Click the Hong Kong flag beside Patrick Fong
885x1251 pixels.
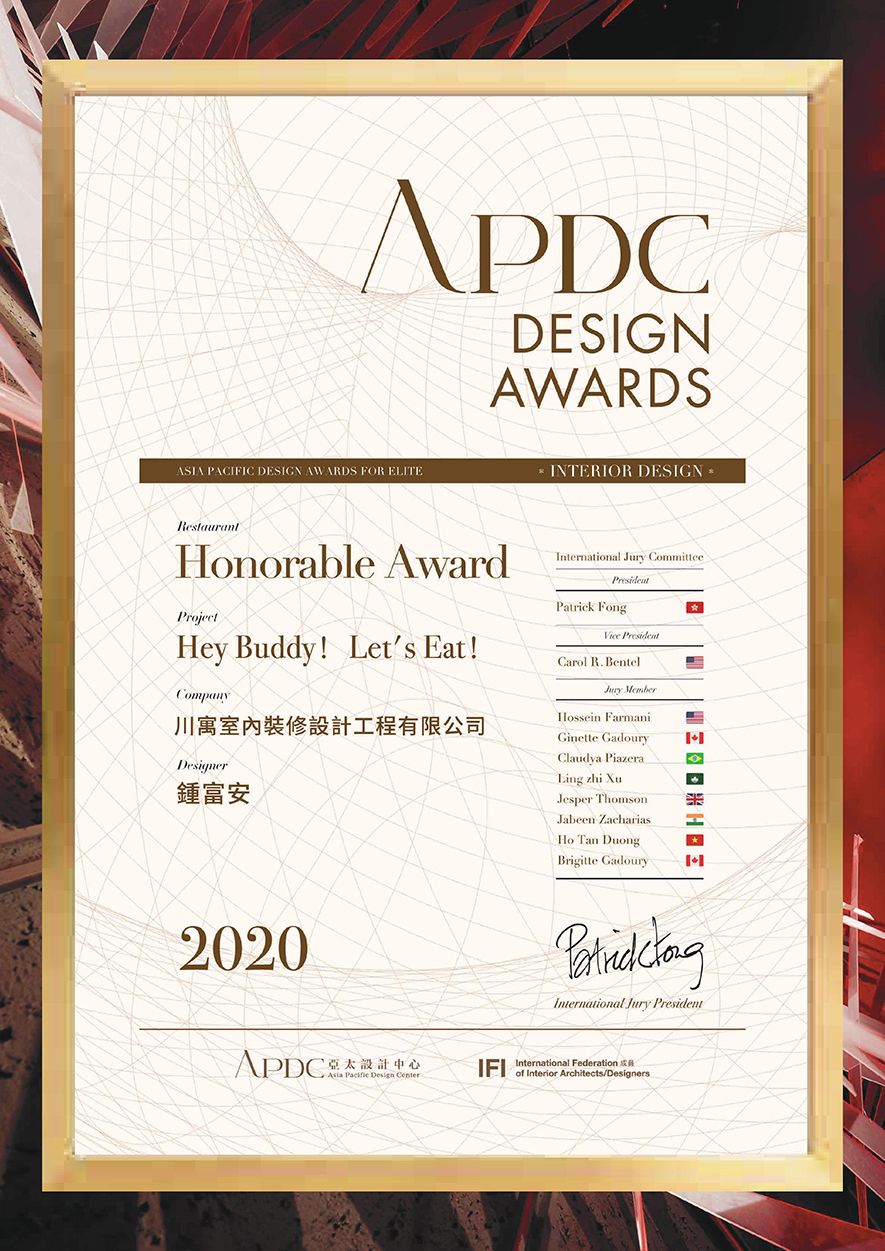pos(695,607)
